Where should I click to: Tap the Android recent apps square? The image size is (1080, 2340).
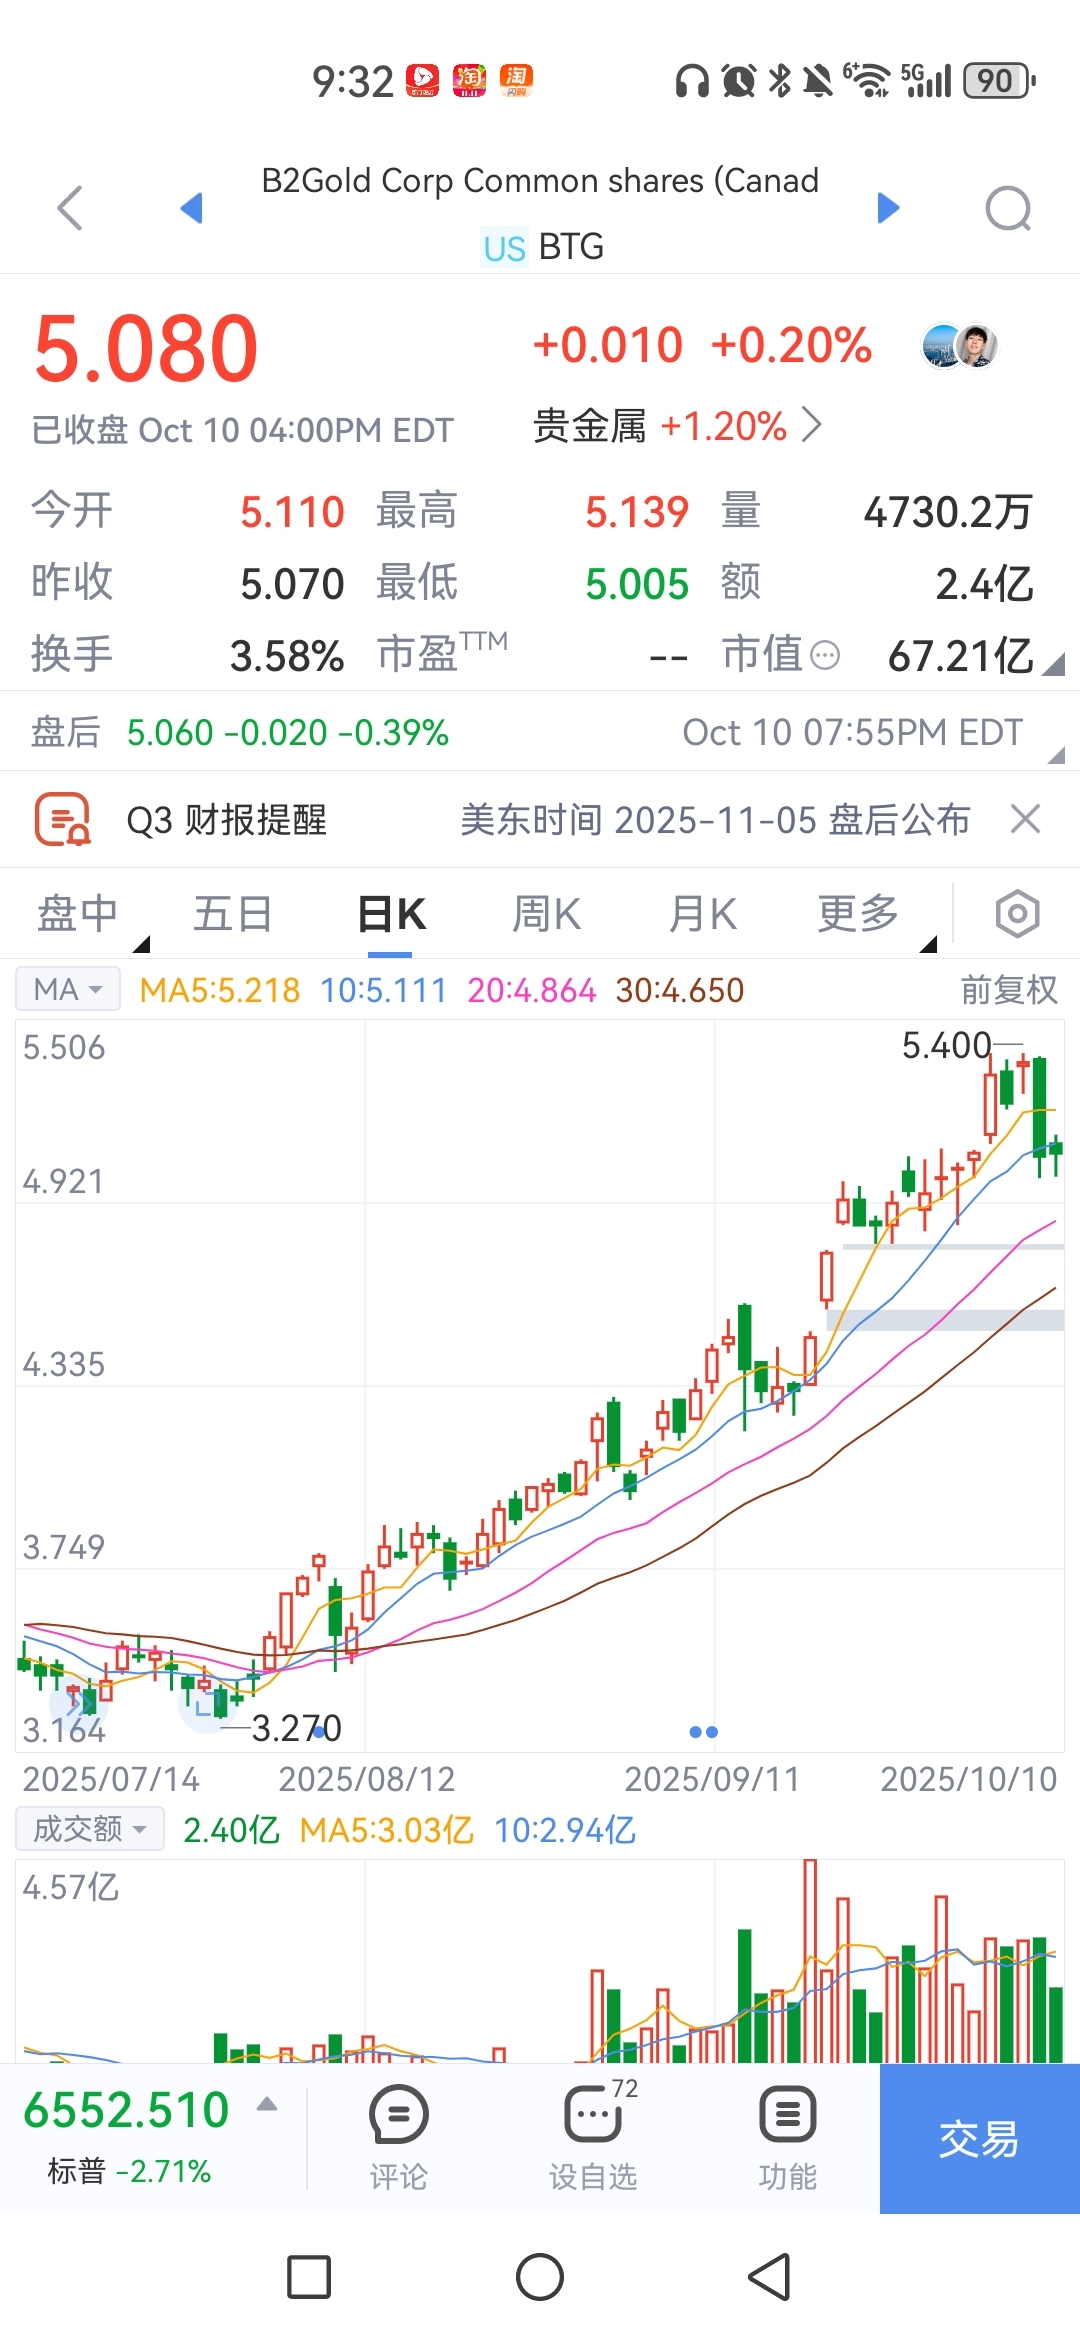[x=309, y=2277]
